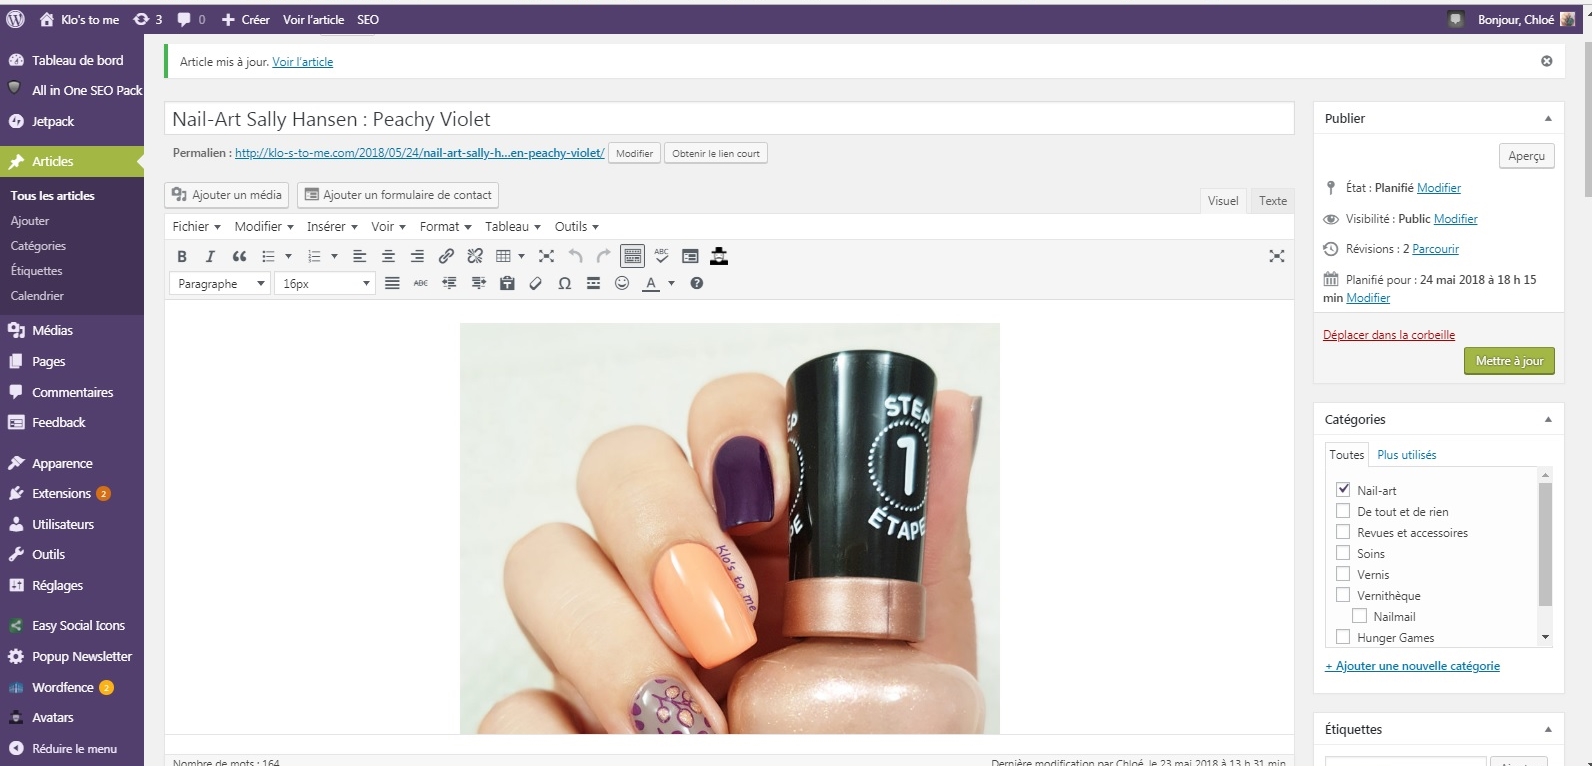
Task: Apply italic formatting in the editor
Action: click(210, 257)
